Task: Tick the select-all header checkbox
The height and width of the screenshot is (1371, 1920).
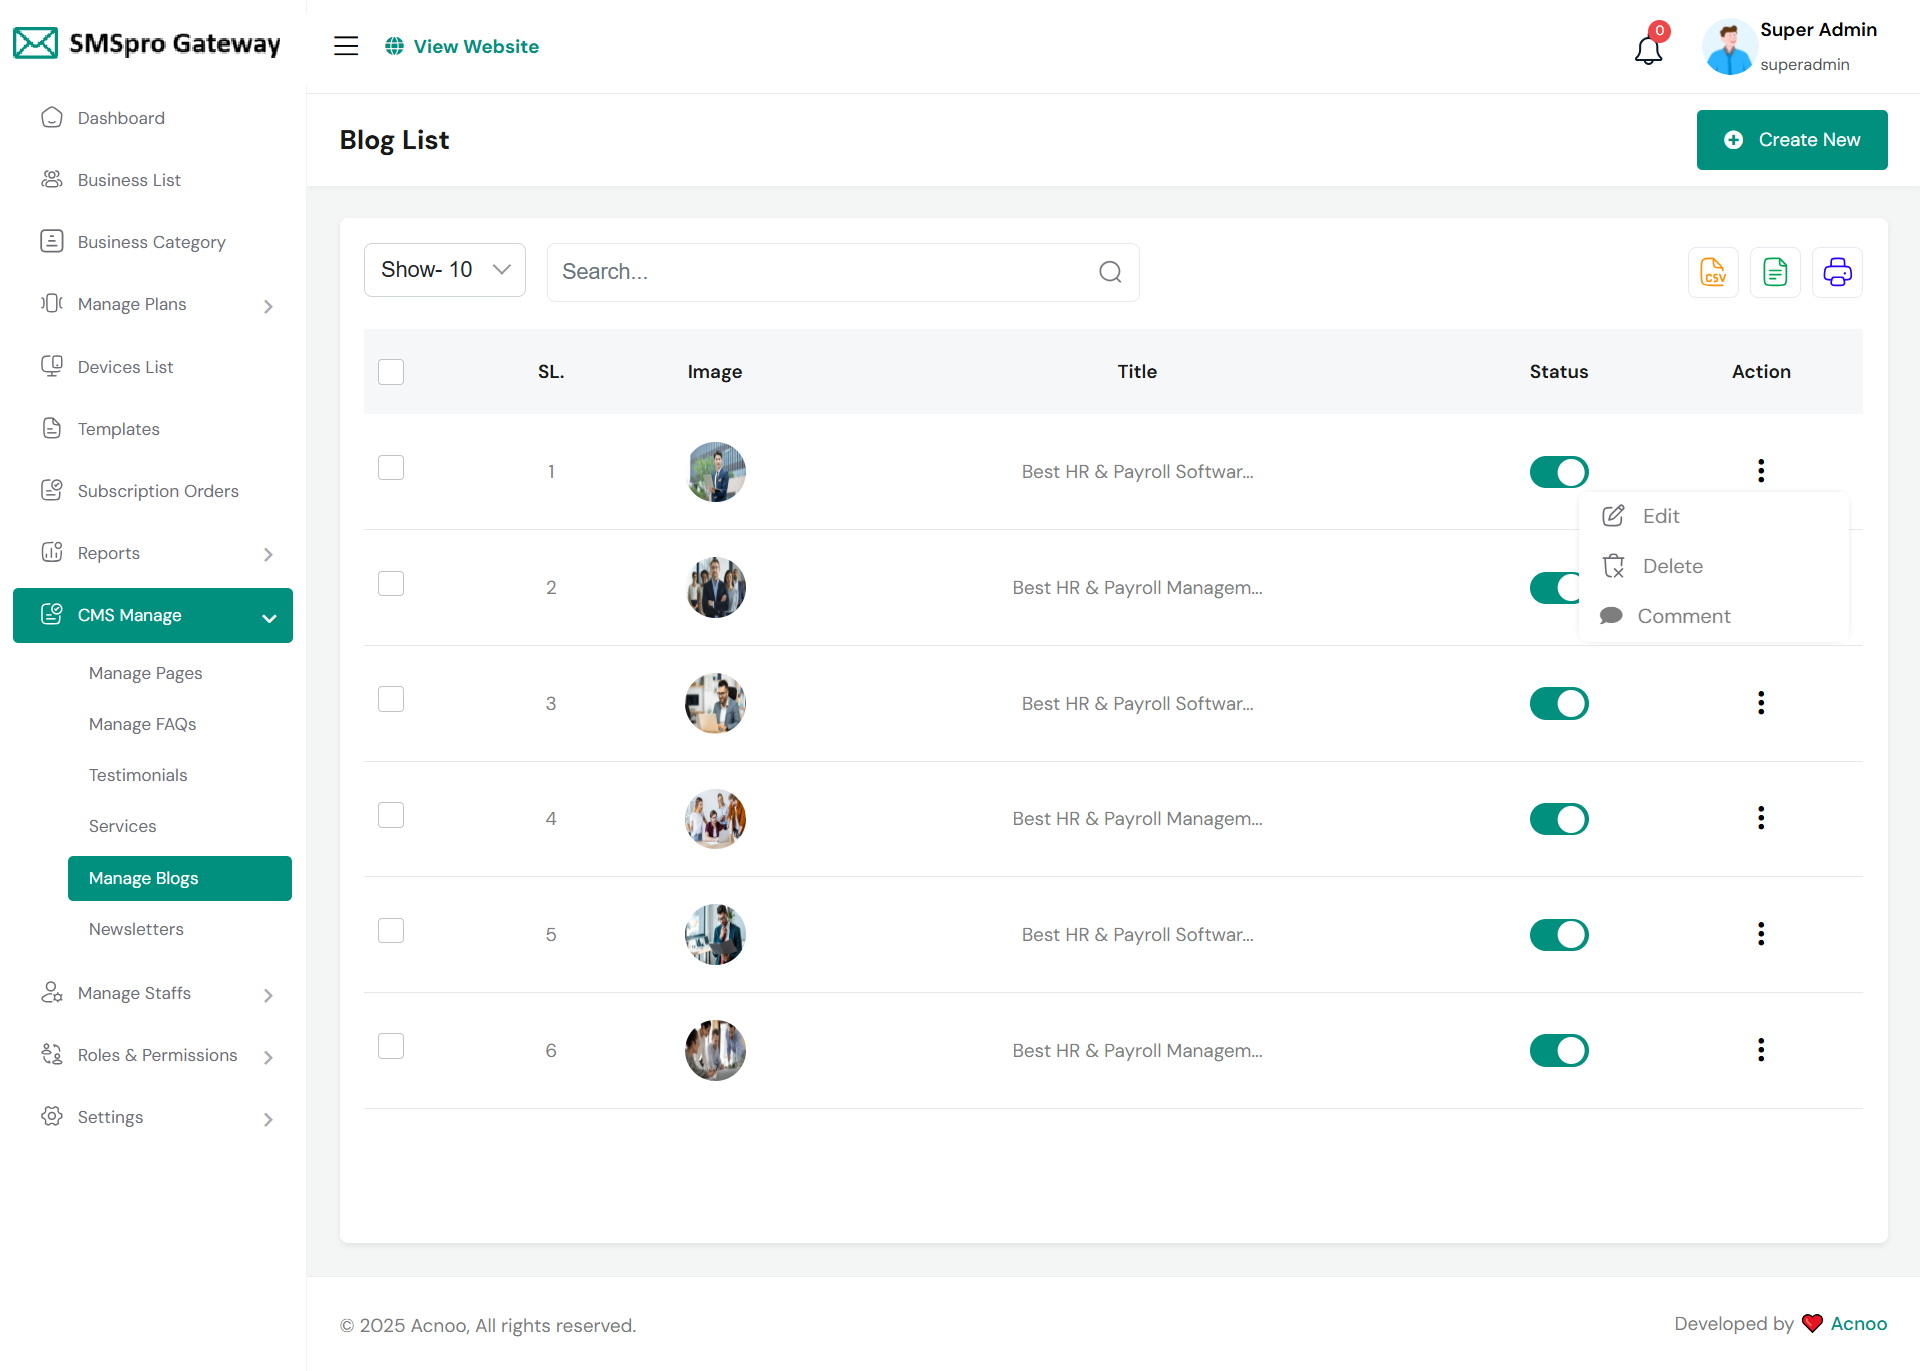Action: [x=391, y=372]
